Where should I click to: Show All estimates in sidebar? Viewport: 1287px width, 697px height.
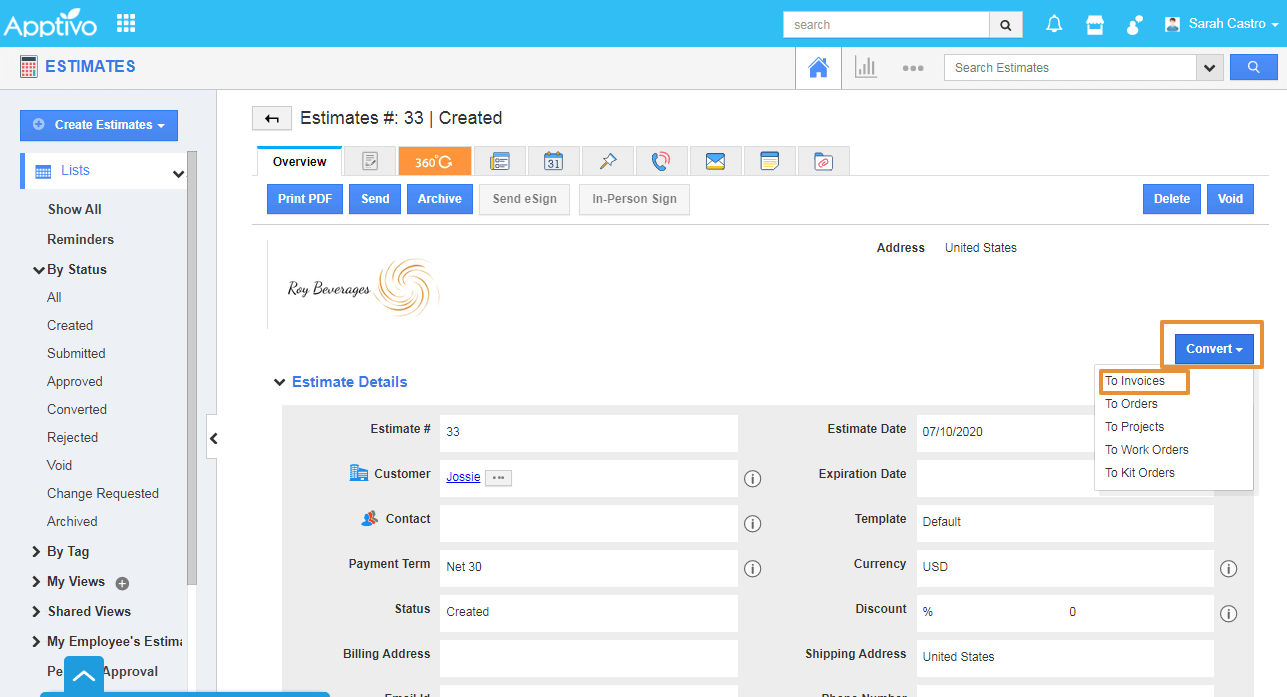(75, 209)
